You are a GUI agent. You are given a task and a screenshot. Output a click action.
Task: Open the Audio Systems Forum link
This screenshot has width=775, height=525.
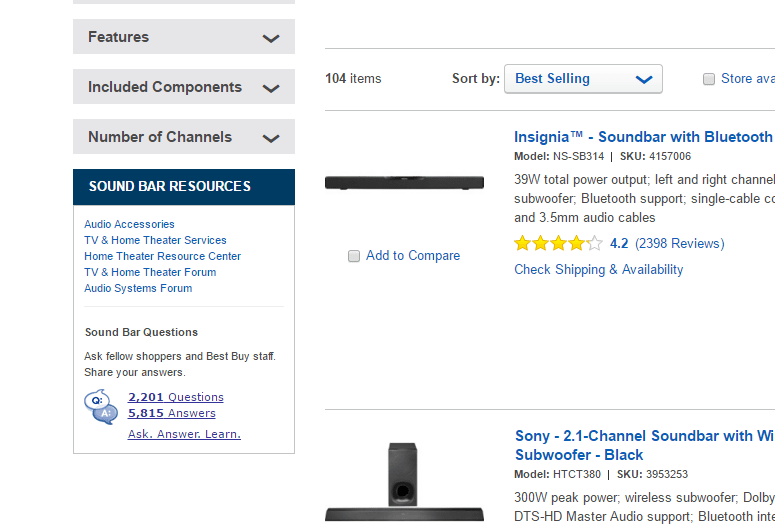click(138, 288)
